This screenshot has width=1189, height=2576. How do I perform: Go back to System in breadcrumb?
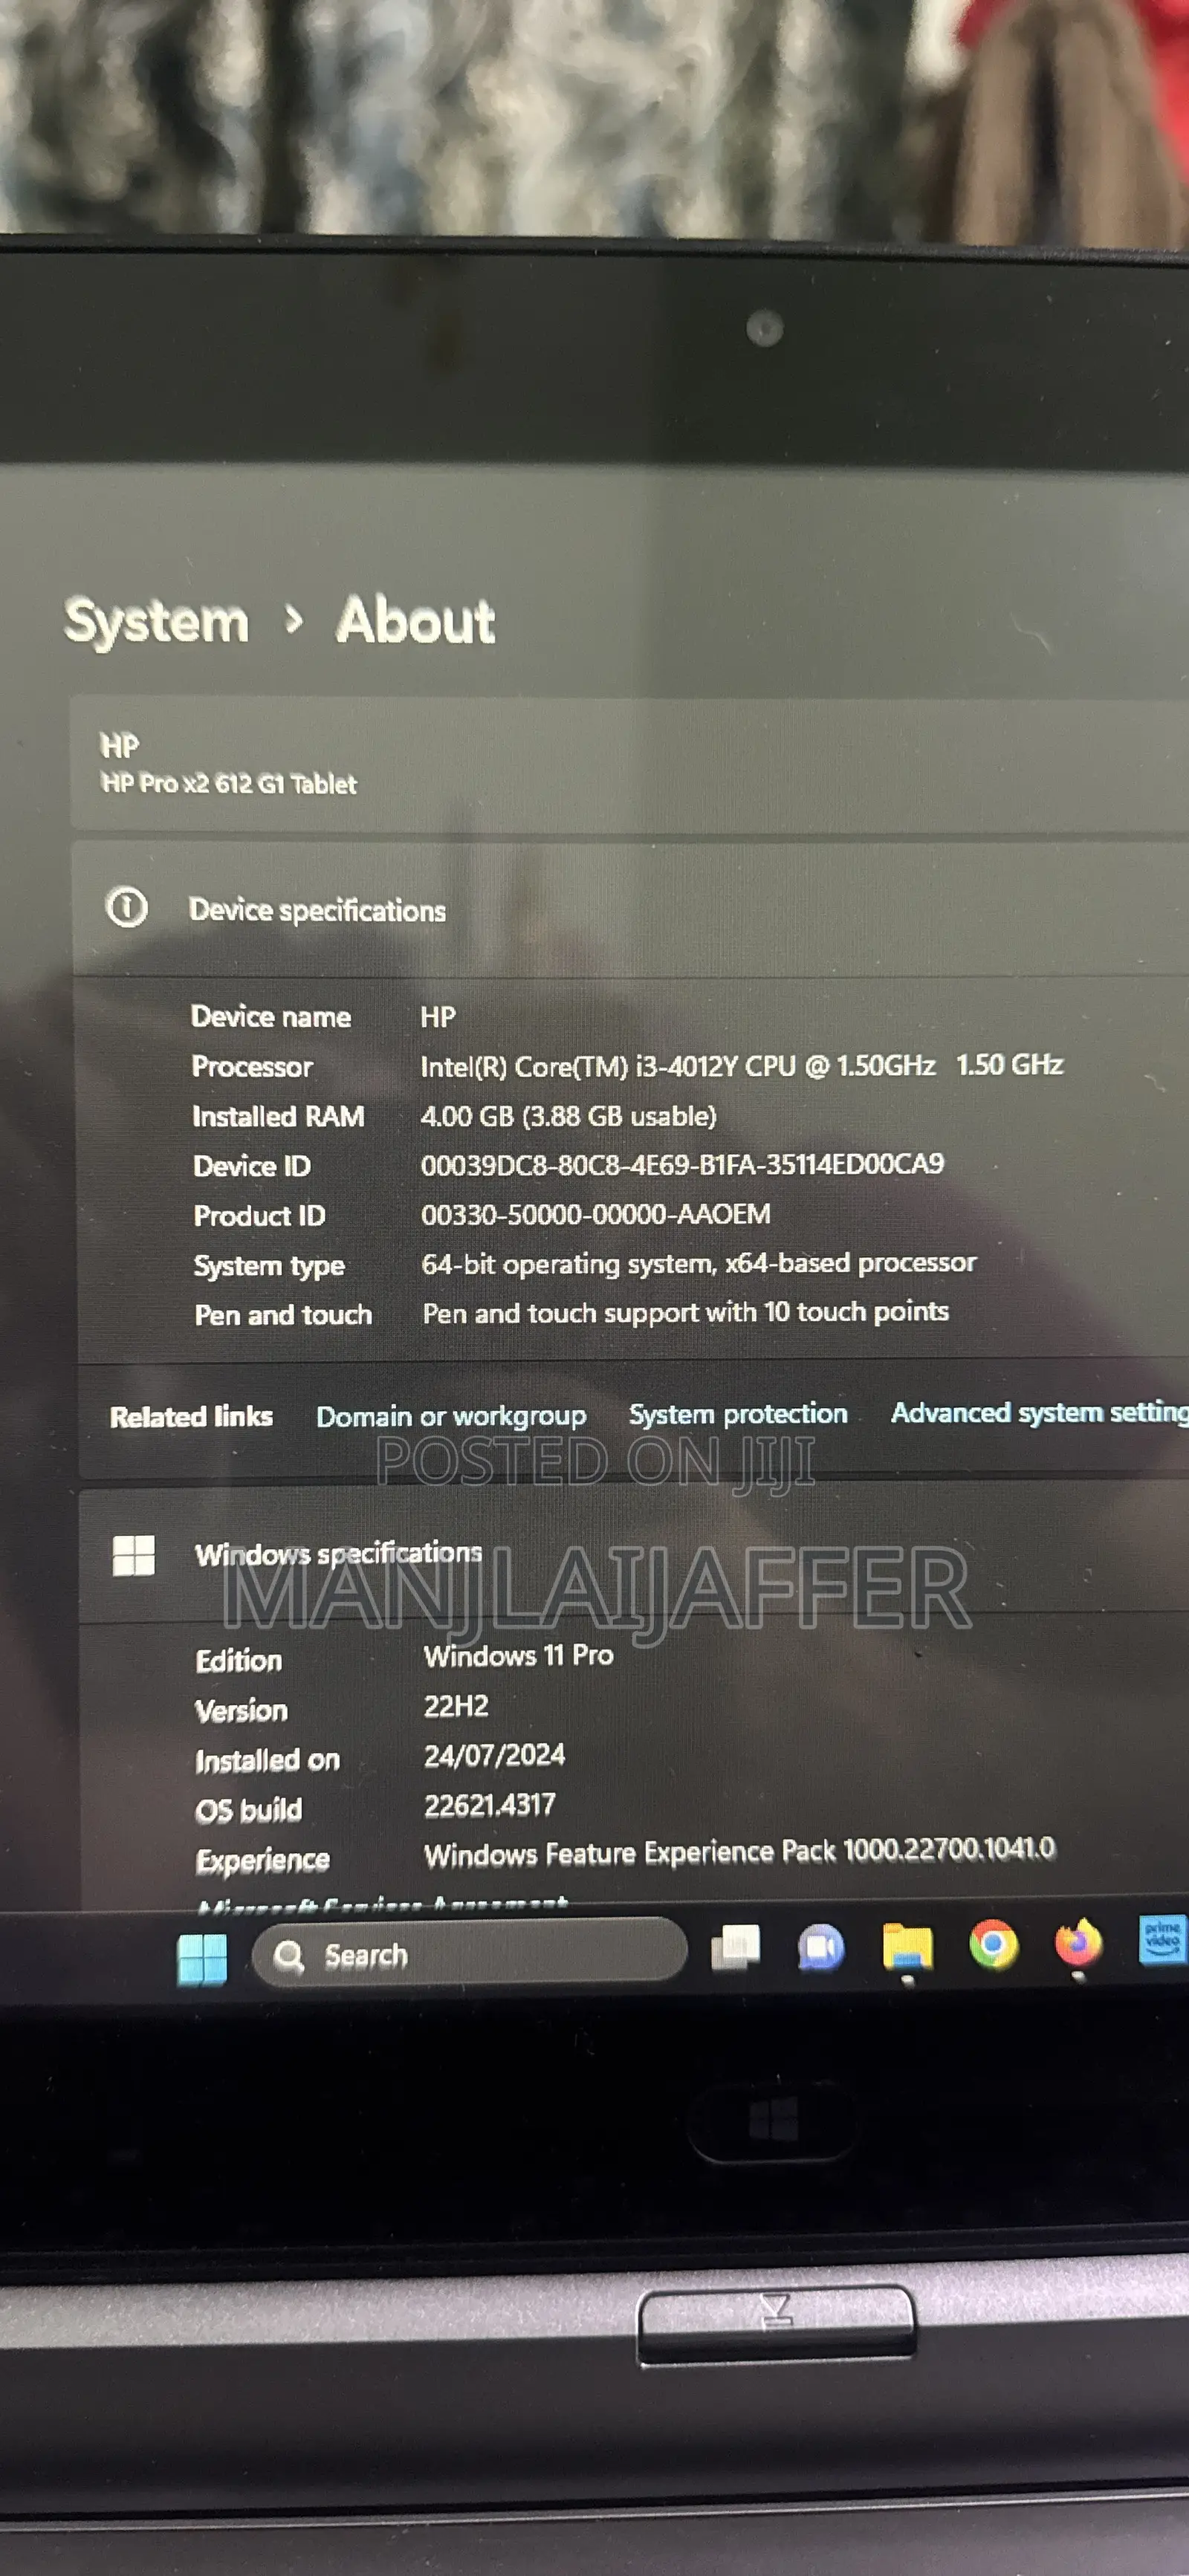pyautogui.click(x=157, y=621)
